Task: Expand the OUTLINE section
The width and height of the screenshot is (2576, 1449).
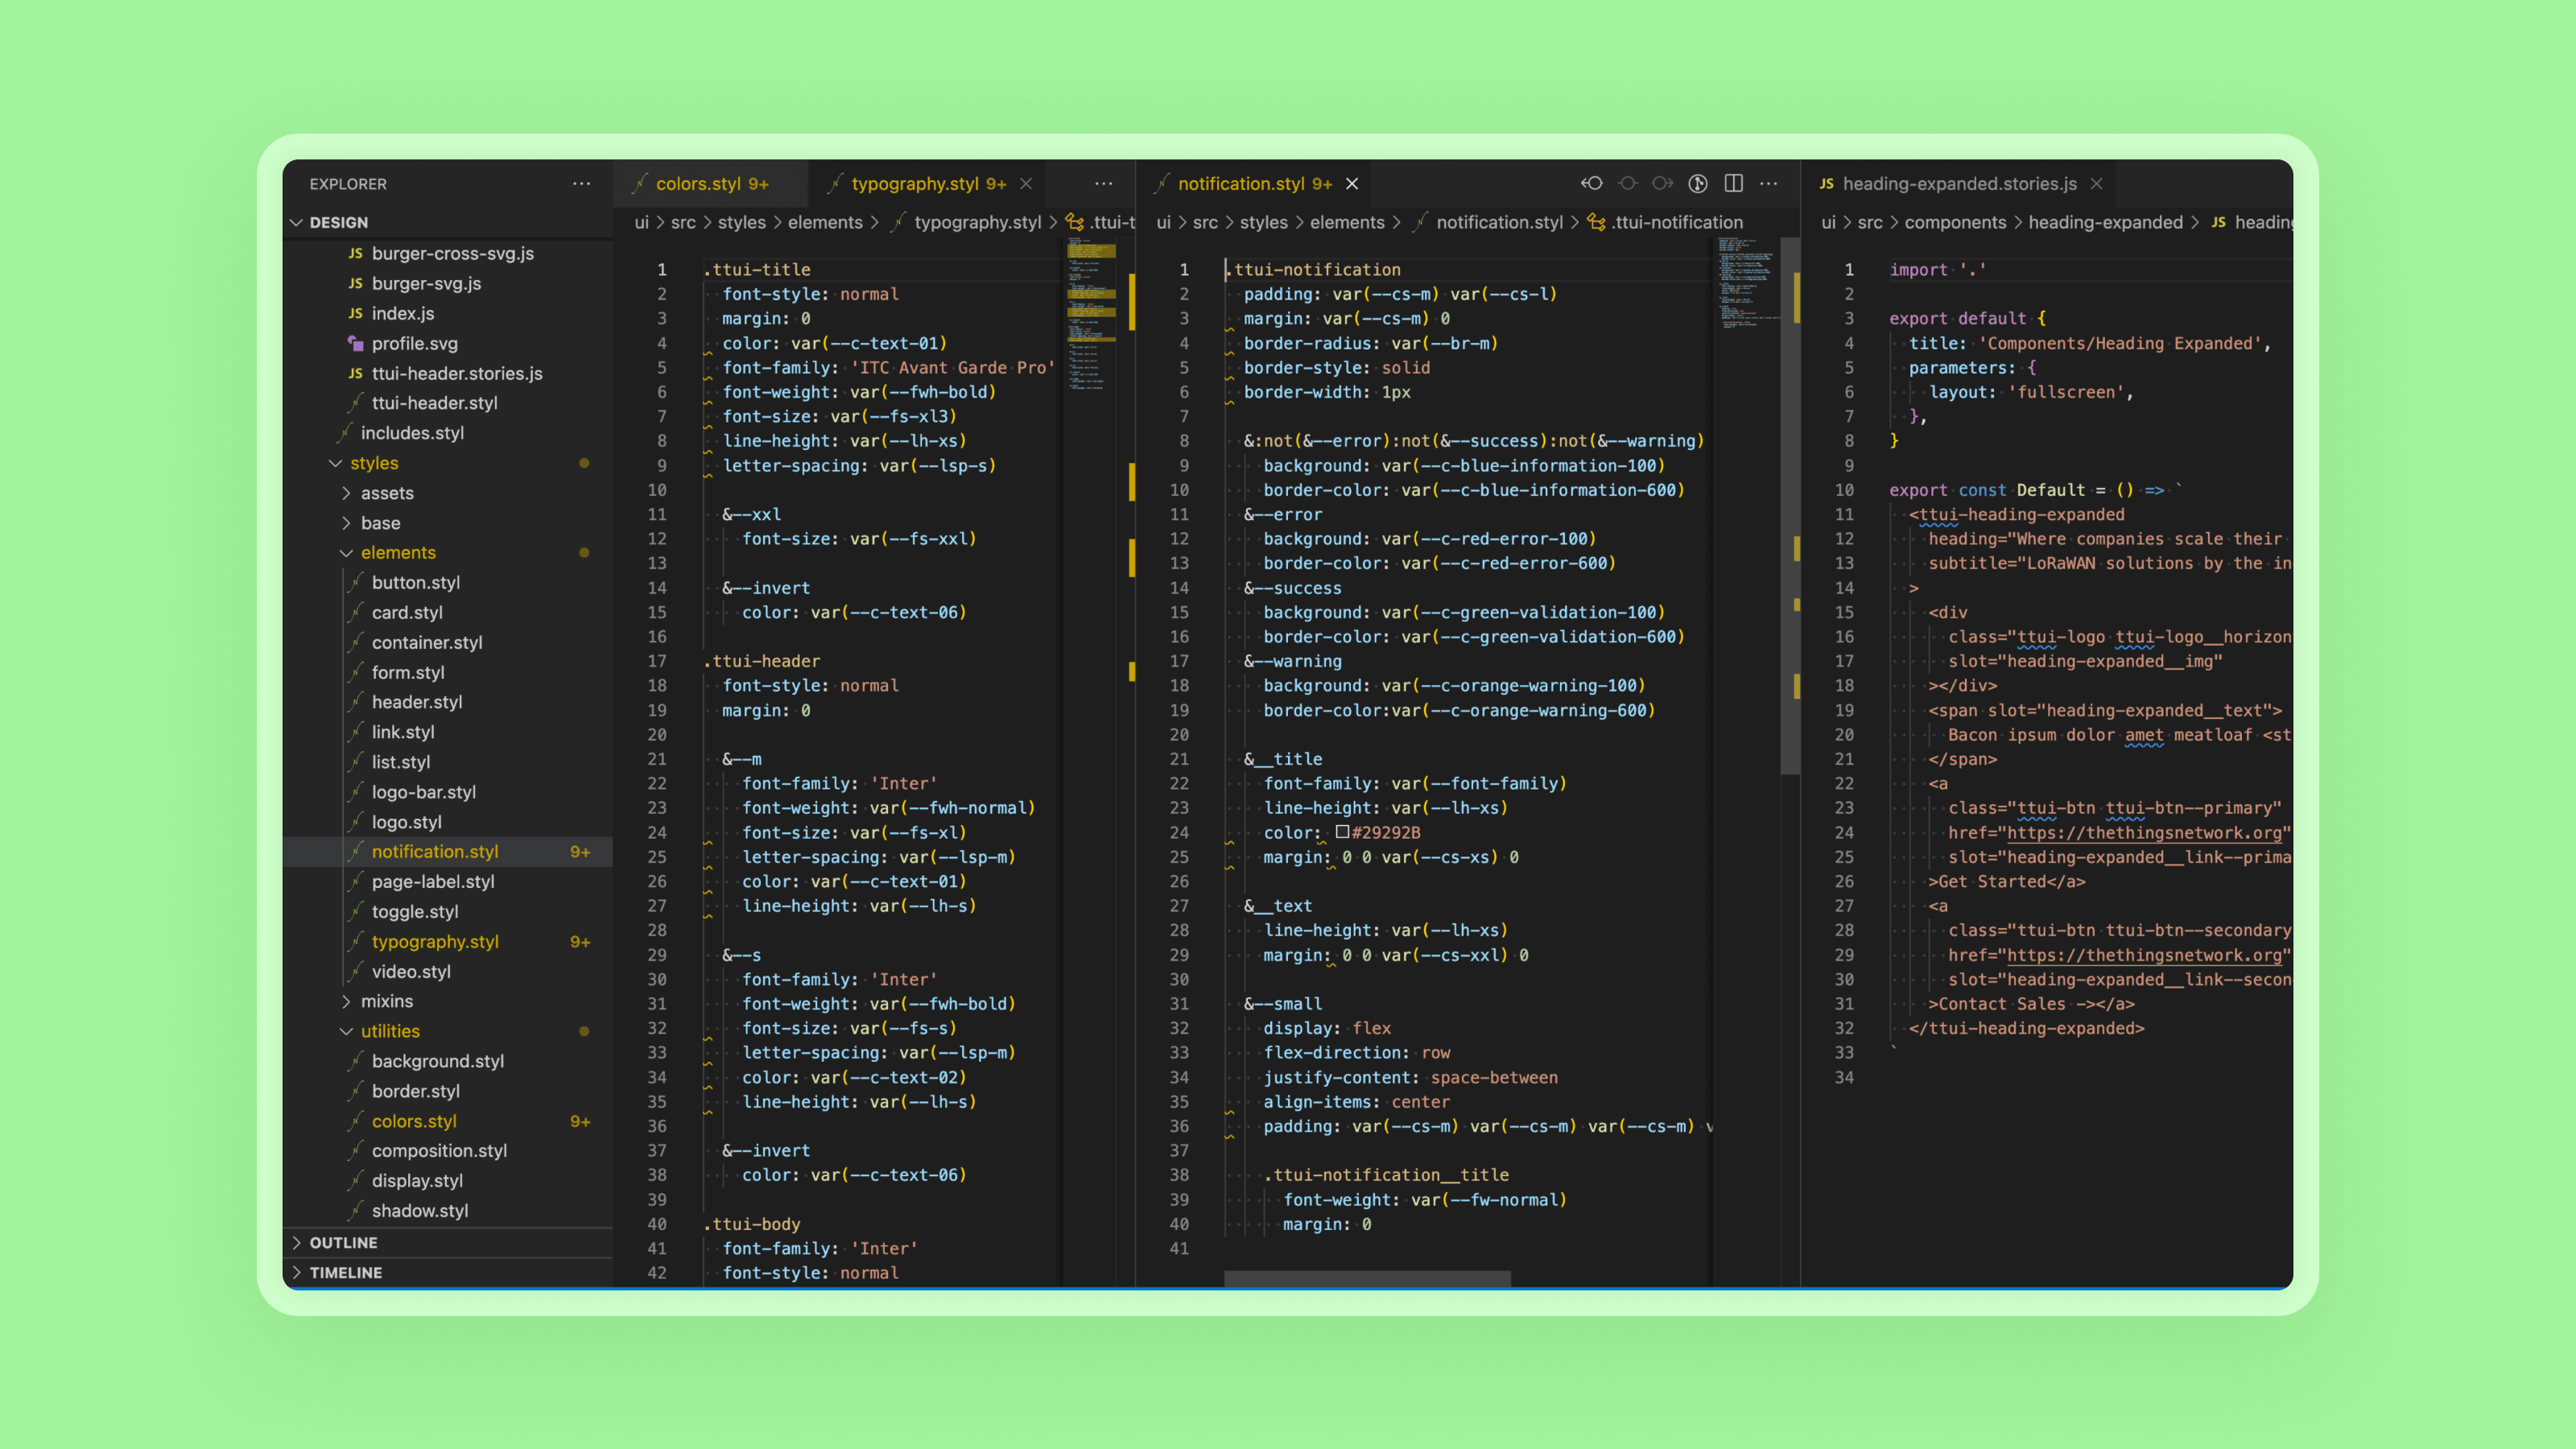Action: click(342, 1242)
